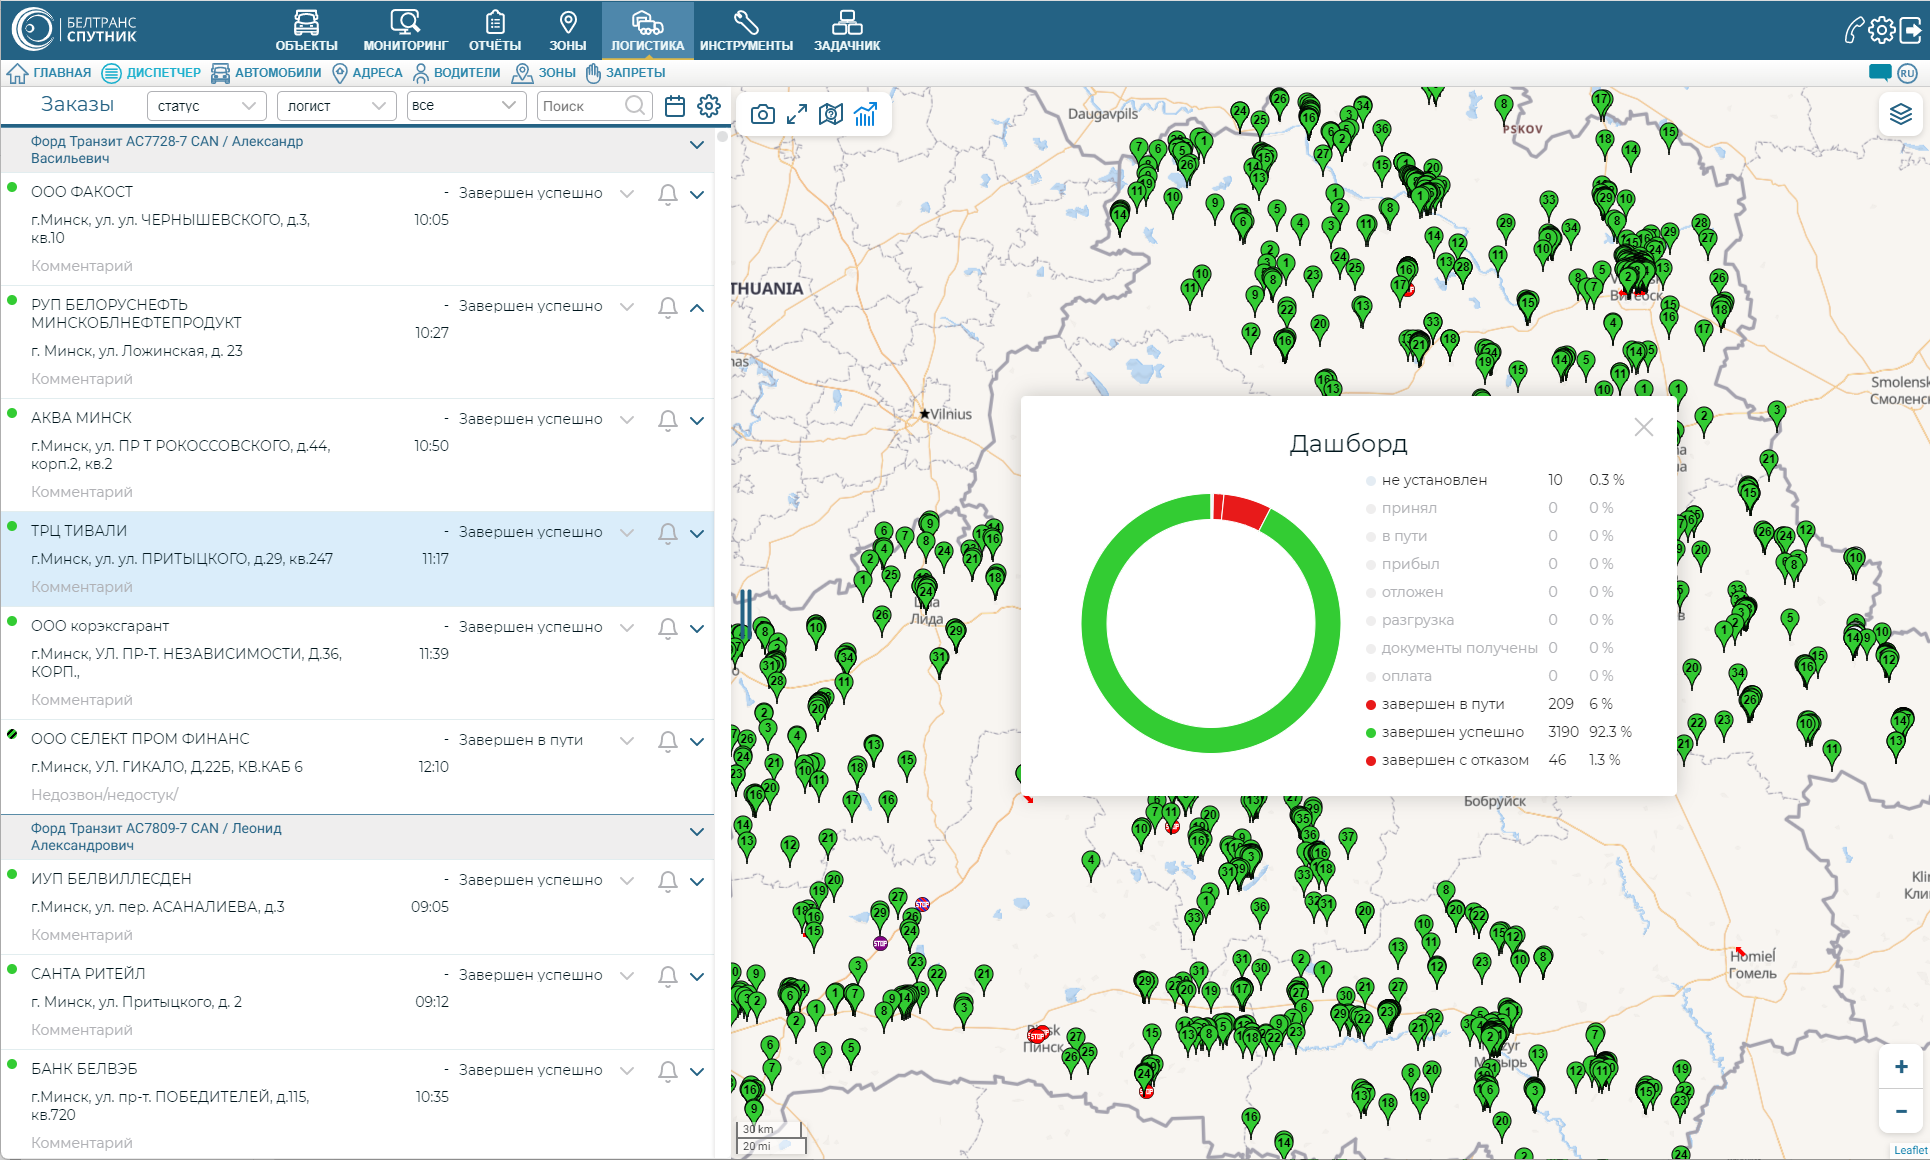Toggle 'завершен с отказом' legend entry
The image size is (1930, 1160).
[1454, 760]
